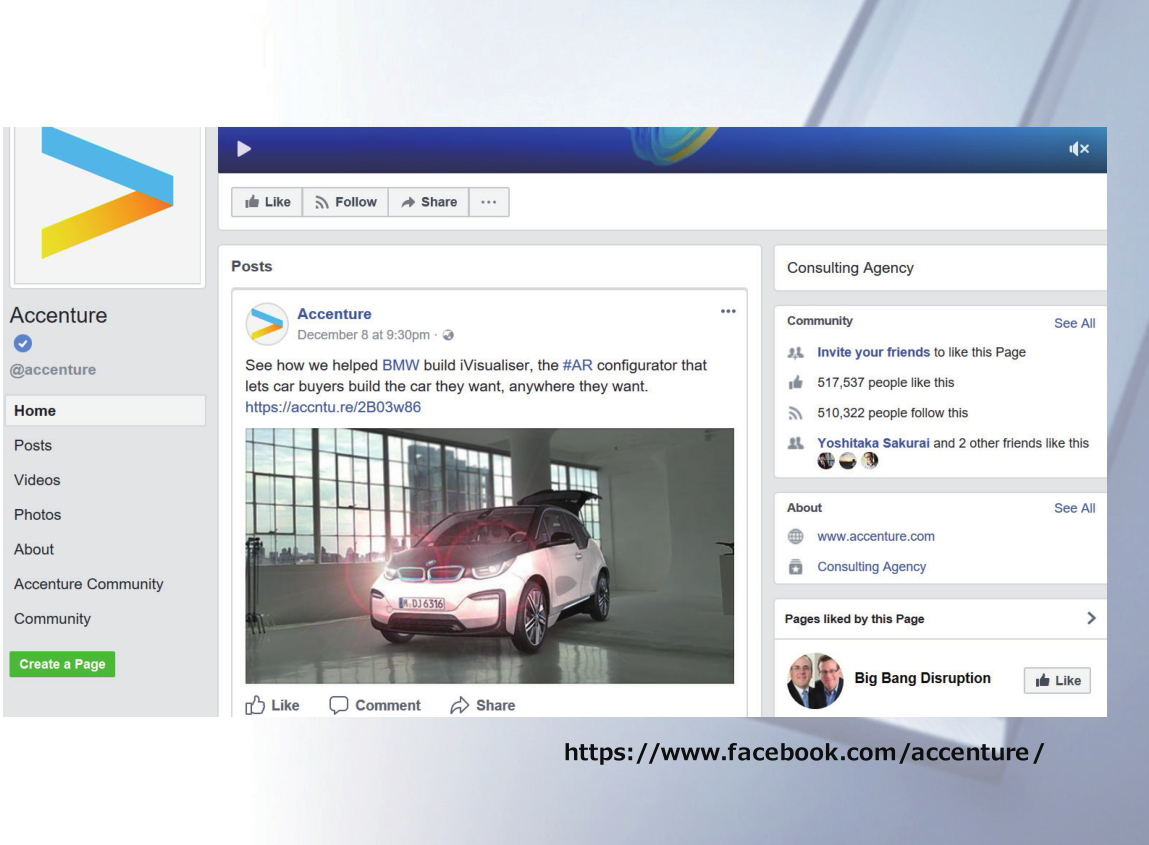This screenshot has height=845, width=1149.
Task: Open the page more options ellipsis button
Action: coord(489,202)
